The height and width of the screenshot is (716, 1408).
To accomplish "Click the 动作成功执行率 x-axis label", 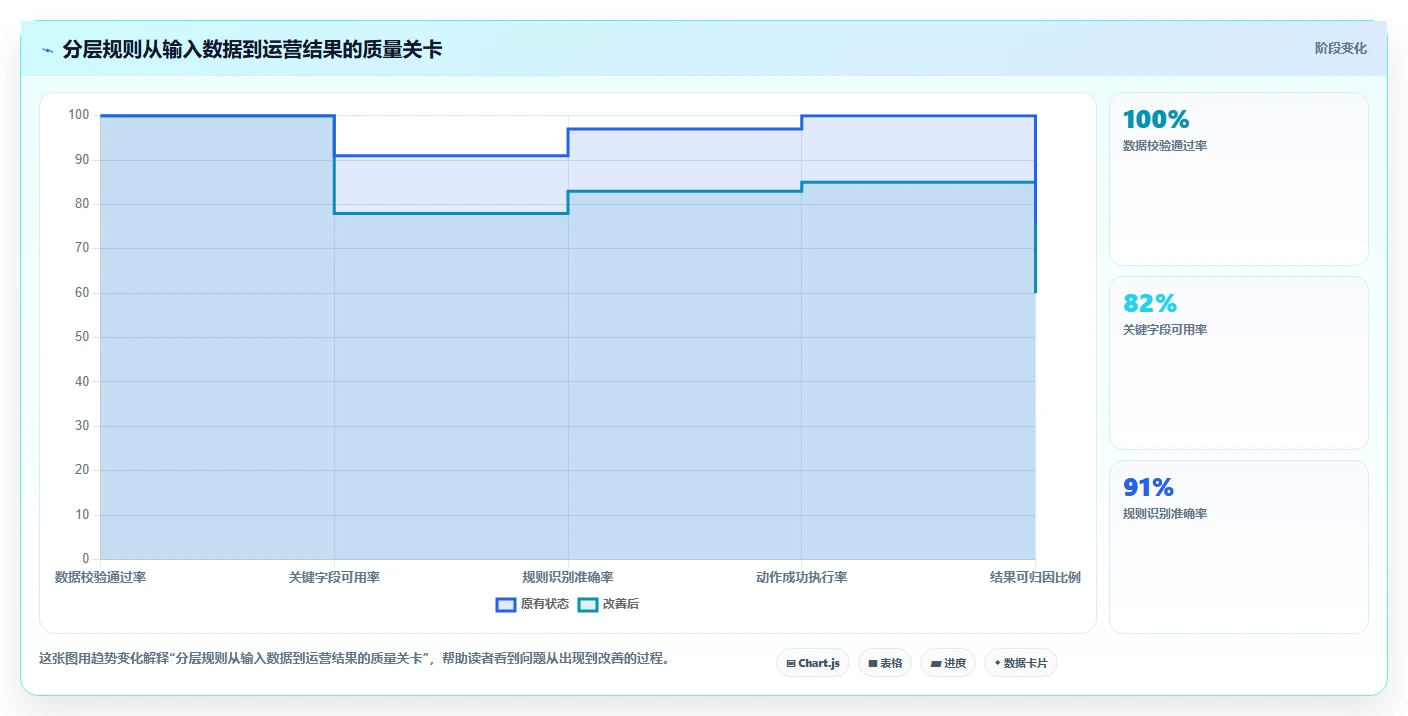I will click(802, 577).
